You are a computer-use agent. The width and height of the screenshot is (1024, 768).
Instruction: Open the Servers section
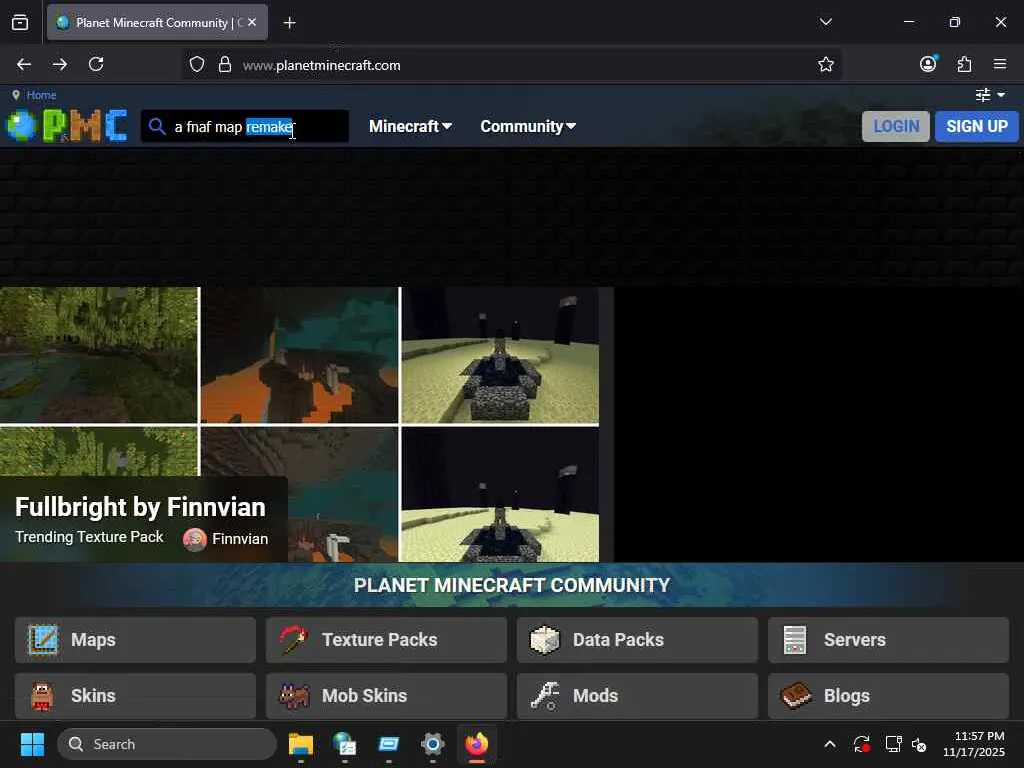pos(888,640)
